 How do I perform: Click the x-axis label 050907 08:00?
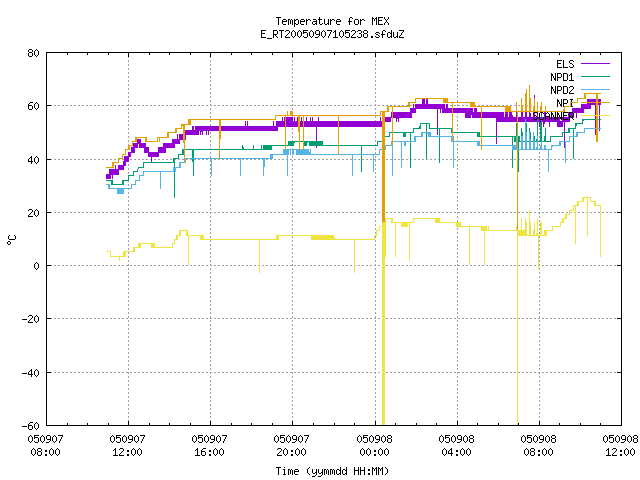pos(46,445)
